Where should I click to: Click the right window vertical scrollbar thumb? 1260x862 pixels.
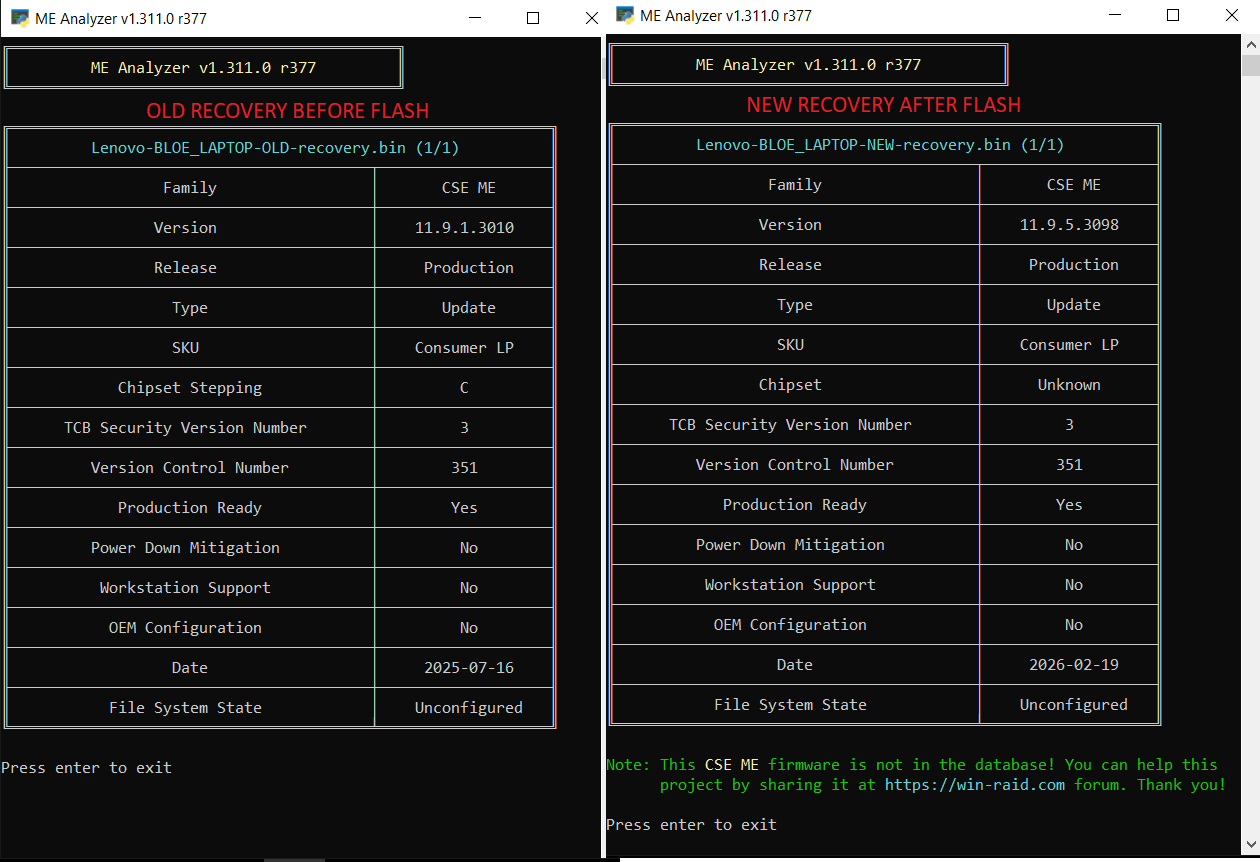click(x=1250, y=66)
